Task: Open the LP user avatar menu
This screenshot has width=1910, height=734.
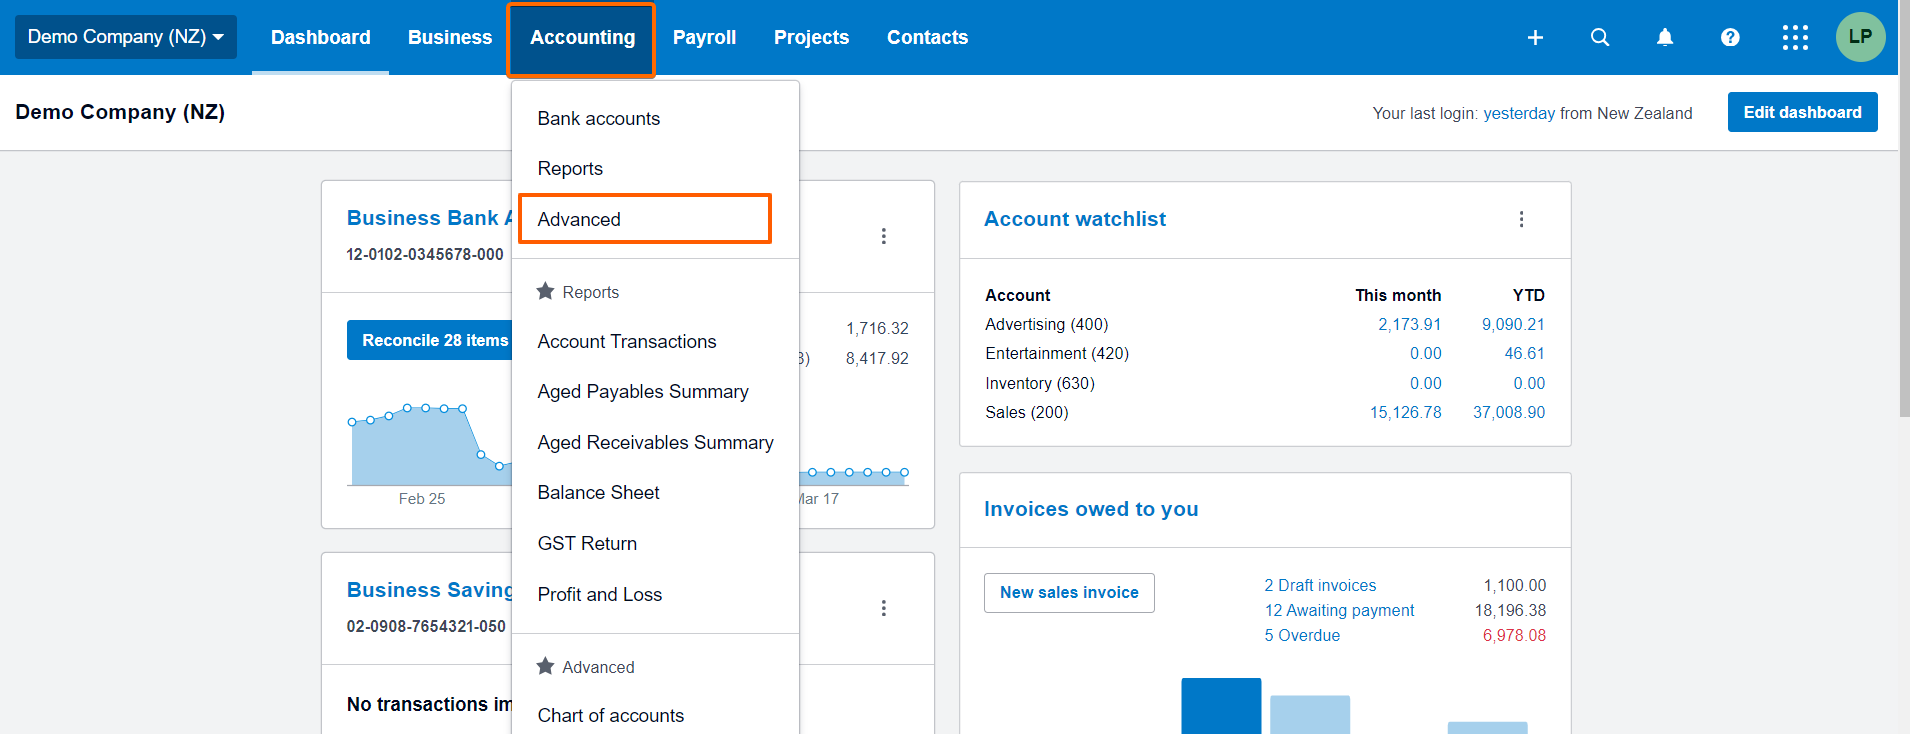Action: (1860, 37)
